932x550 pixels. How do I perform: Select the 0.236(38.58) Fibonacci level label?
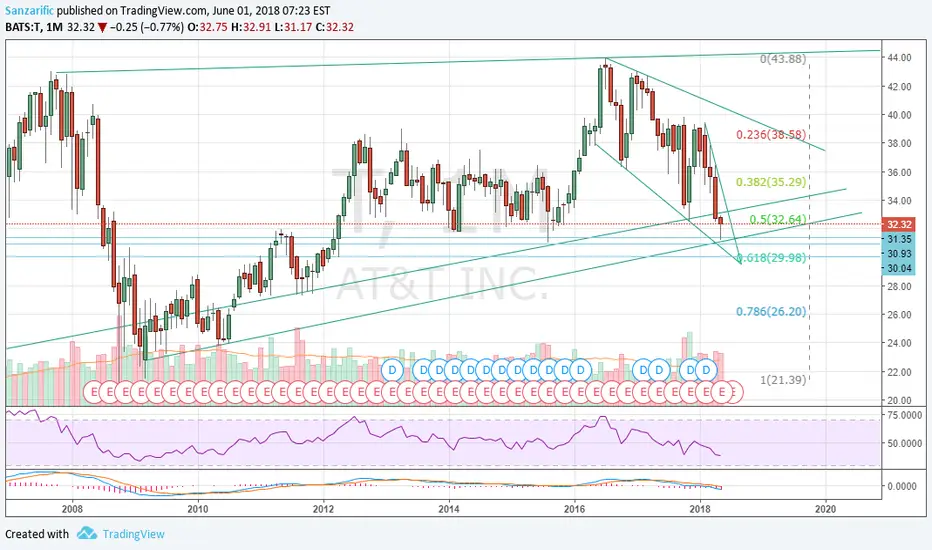772,134
